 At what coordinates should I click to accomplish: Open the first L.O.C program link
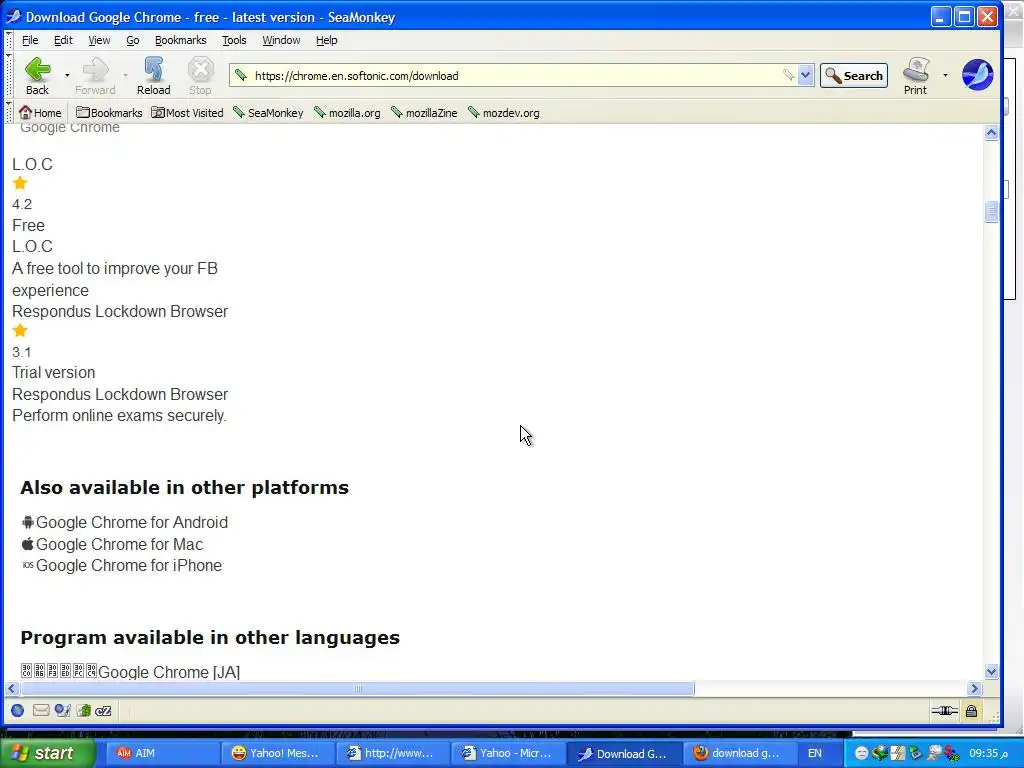[x=32, y=165]
